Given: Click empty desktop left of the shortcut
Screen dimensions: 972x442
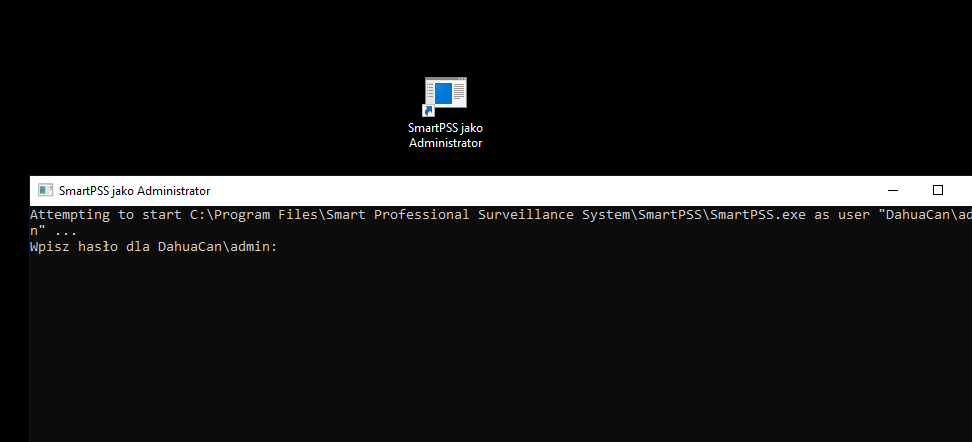Looking at the screenshot, I should pos(200,100).
